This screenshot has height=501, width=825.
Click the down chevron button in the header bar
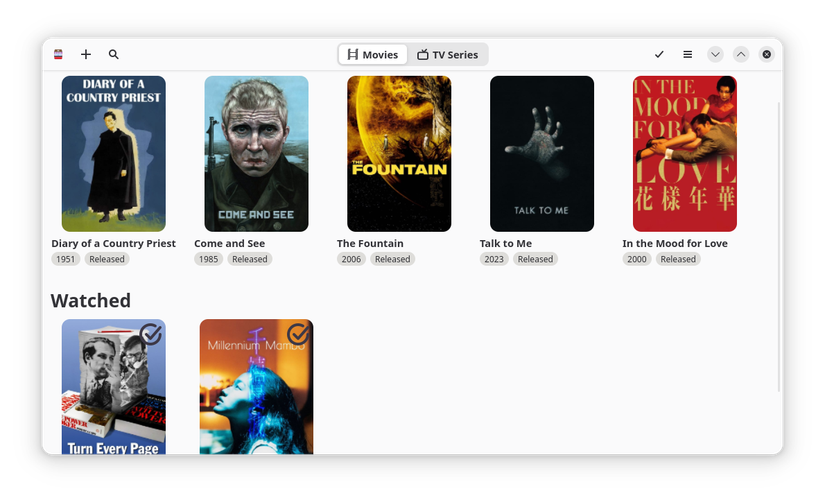[x=715, y=54]
